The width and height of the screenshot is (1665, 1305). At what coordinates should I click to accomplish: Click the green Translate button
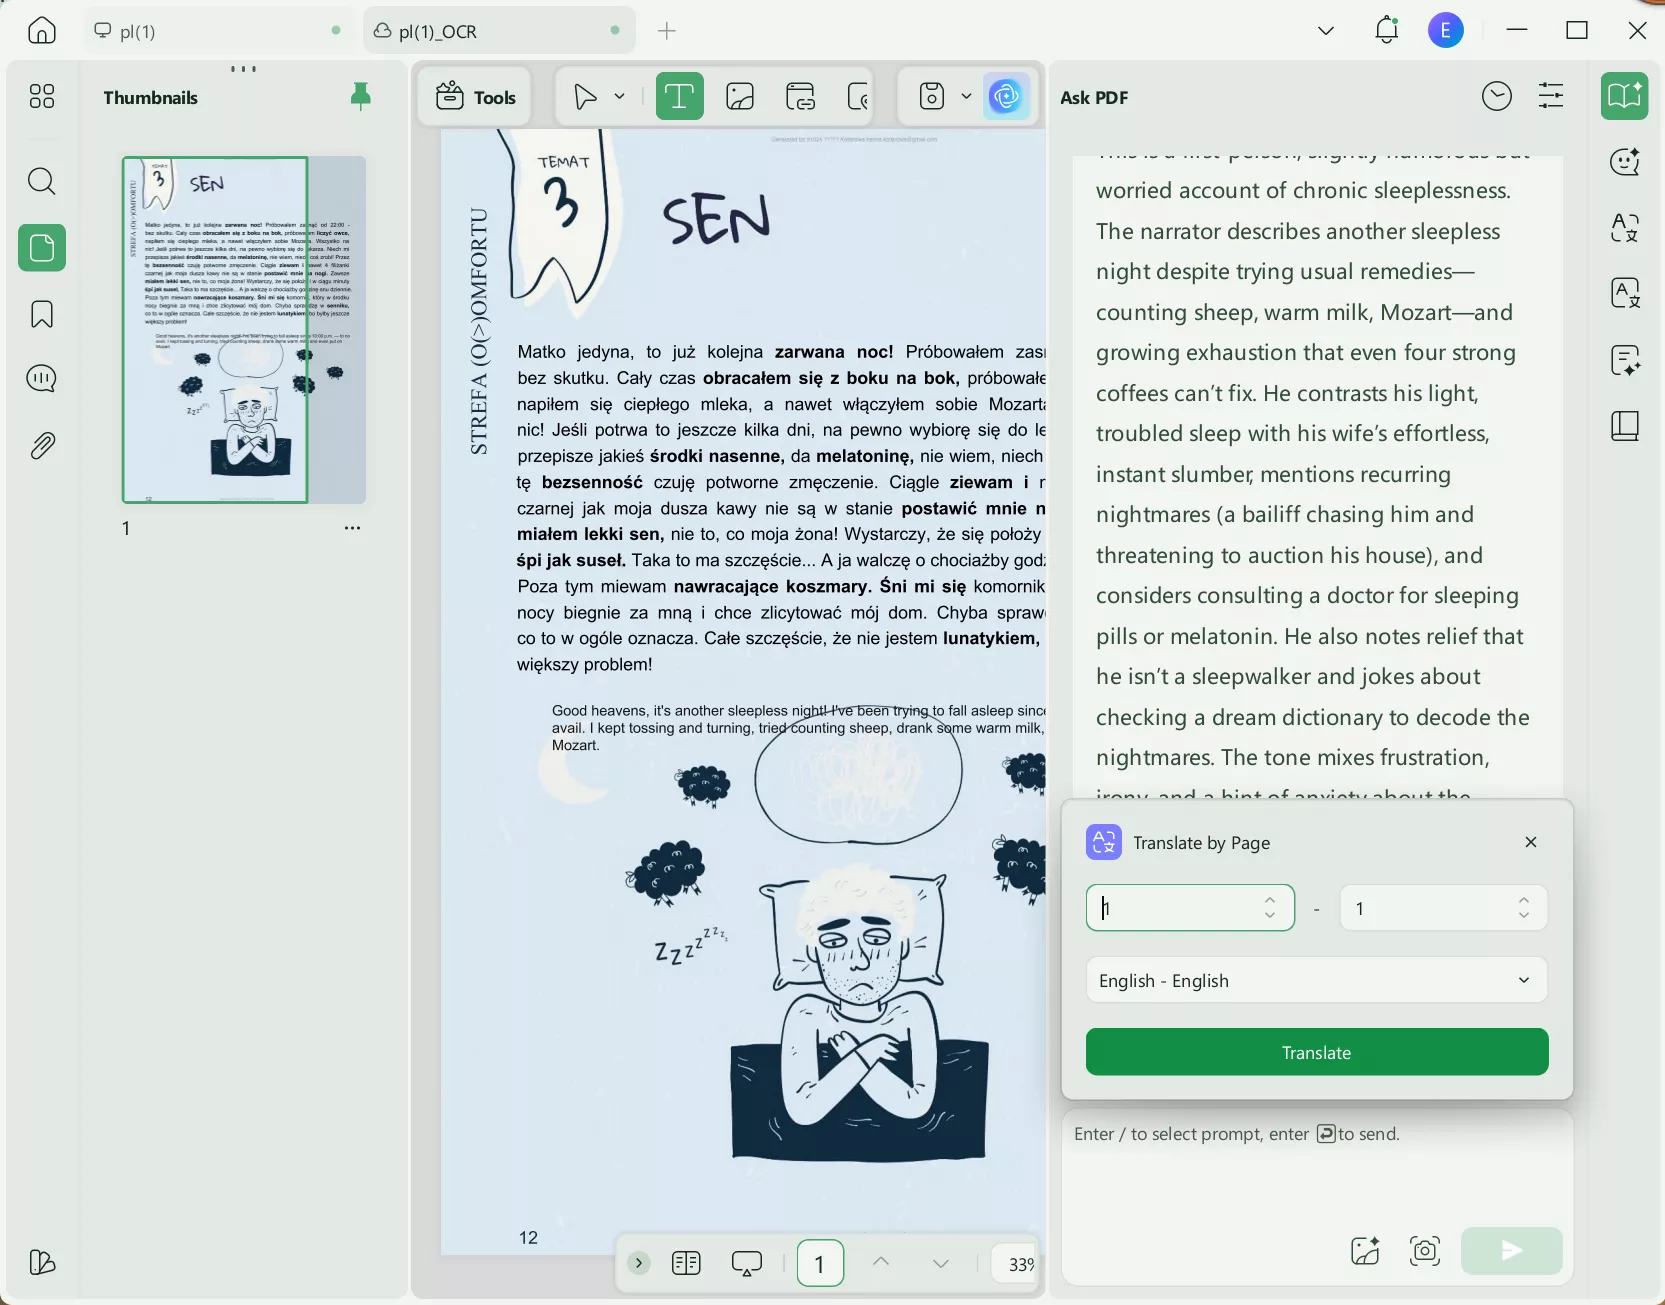(x=1316, y=1052)
